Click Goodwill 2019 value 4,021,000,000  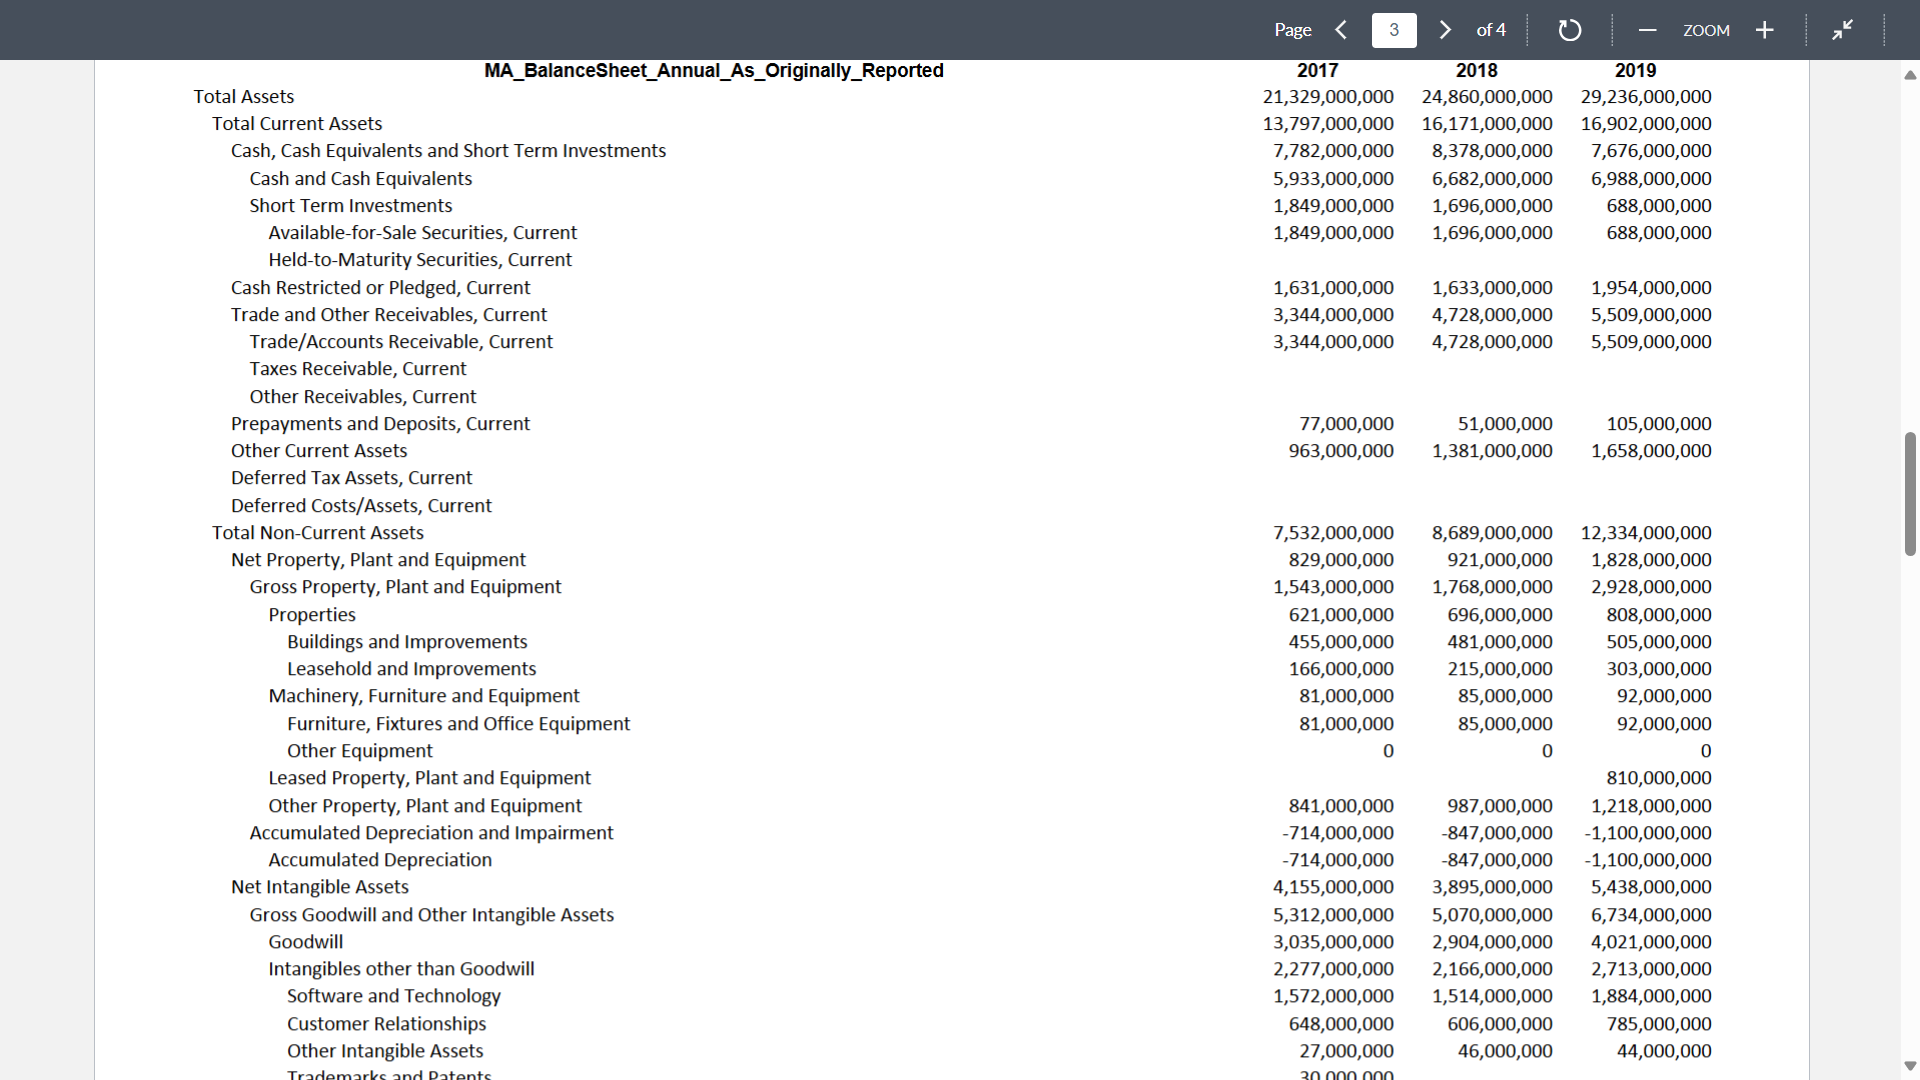pyautogui.click(x=1651, y=942)
